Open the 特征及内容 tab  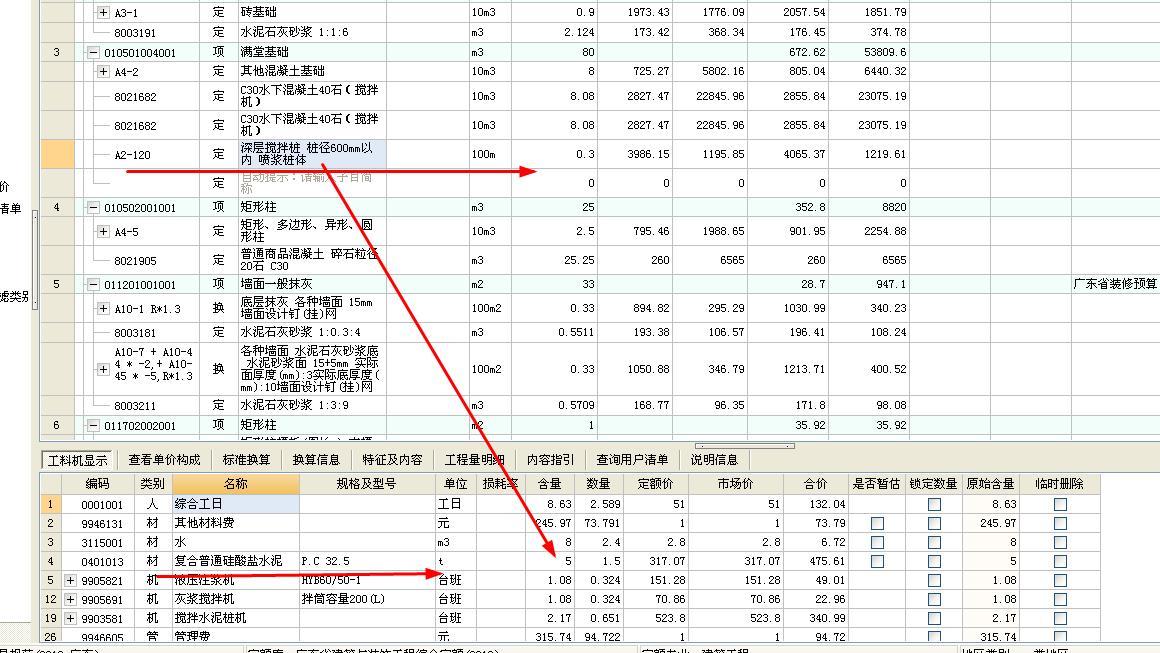coord(392,460)
